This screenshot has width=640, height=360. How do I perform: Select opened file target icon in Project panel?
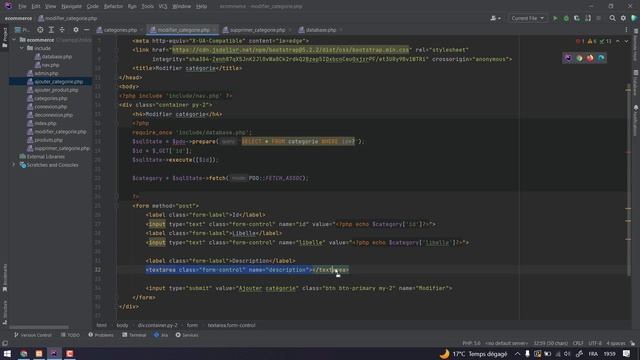[x=40, y=30]
